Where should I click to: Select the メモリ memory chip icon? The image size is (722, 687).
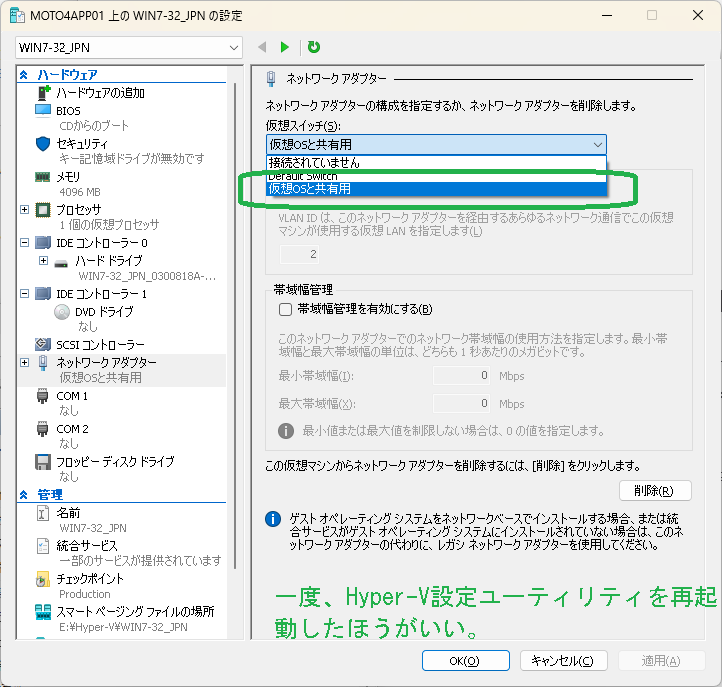(43, 176)
